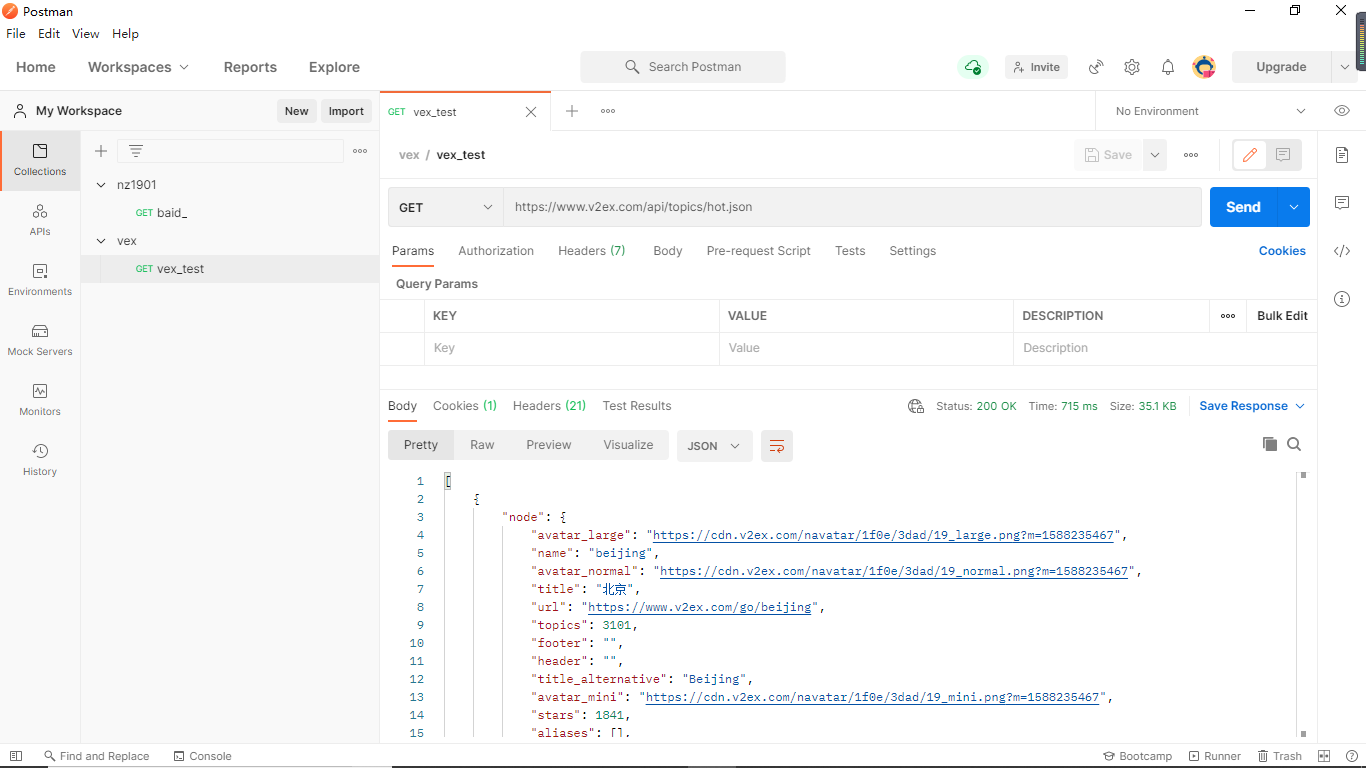Open the comments icon in right sidebar
Image resolution: width=1366 pixels, height=768 pixels.
[1342, 203]
